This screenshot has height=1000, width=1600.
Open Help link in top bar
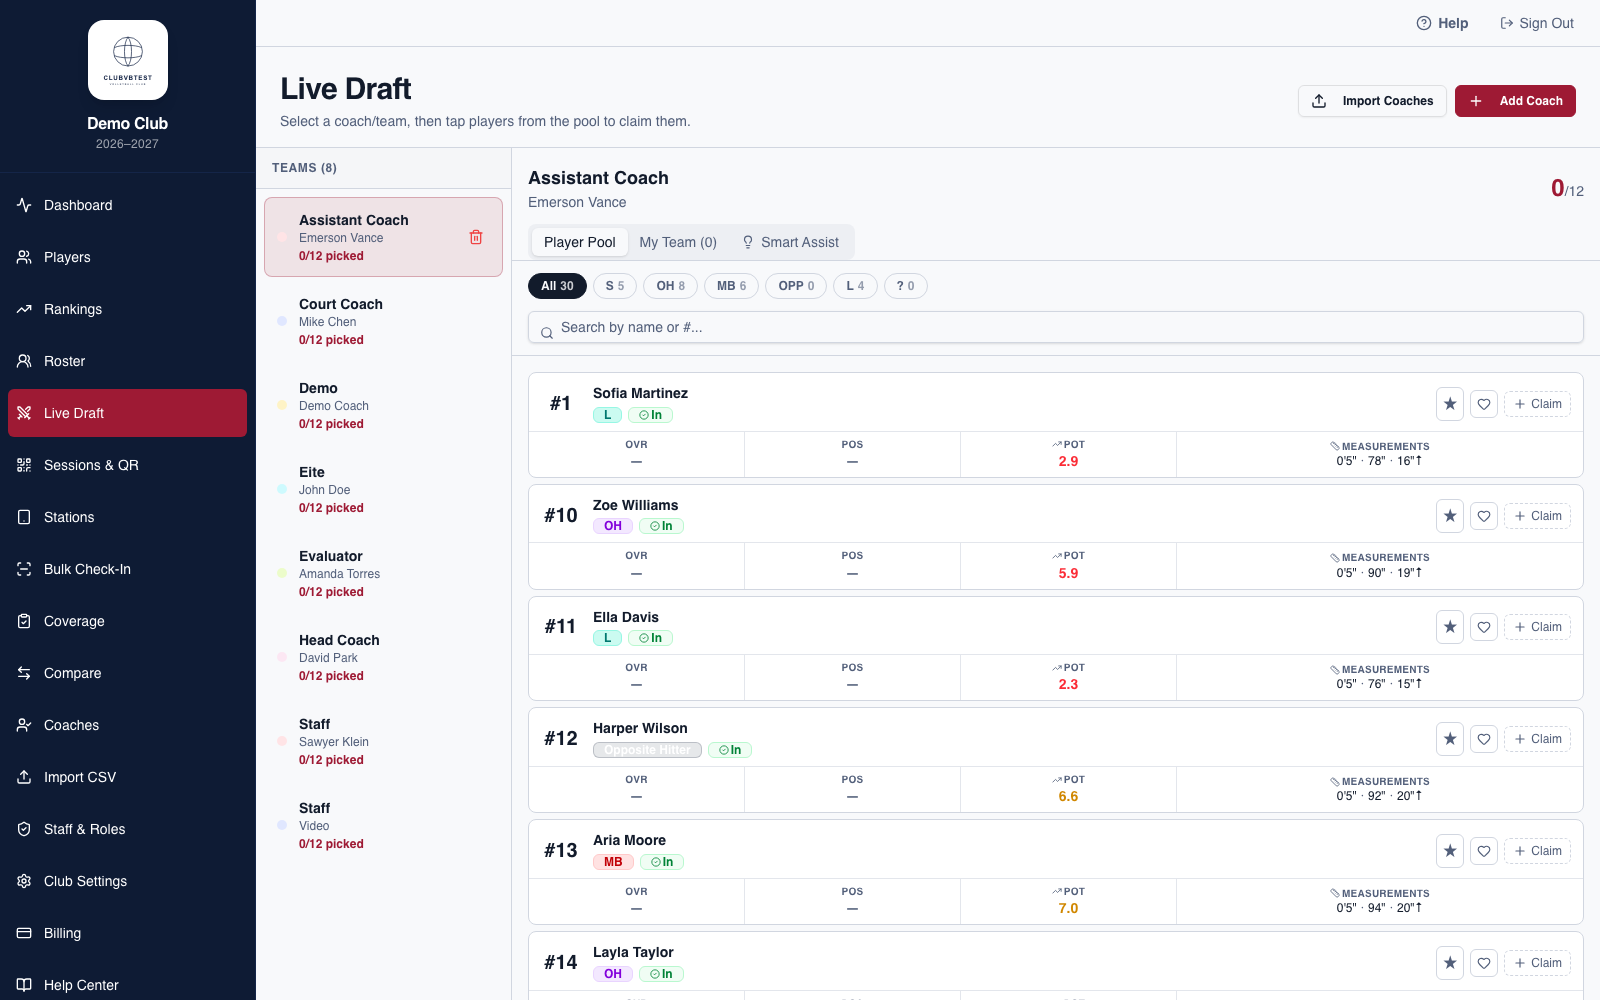tap(1442, 23)
